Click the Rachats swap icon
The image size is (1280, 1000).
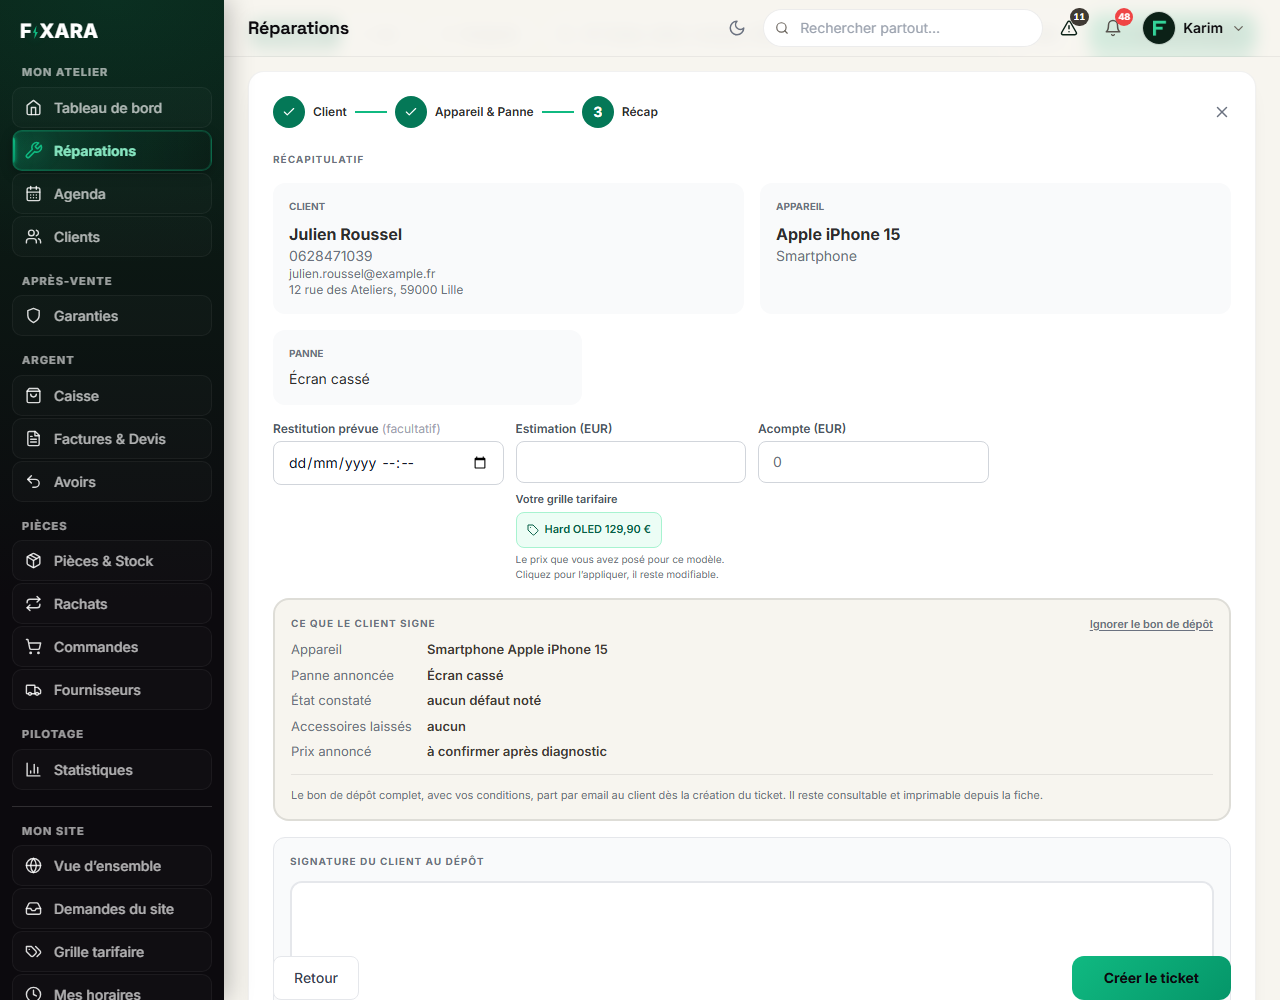34,604
